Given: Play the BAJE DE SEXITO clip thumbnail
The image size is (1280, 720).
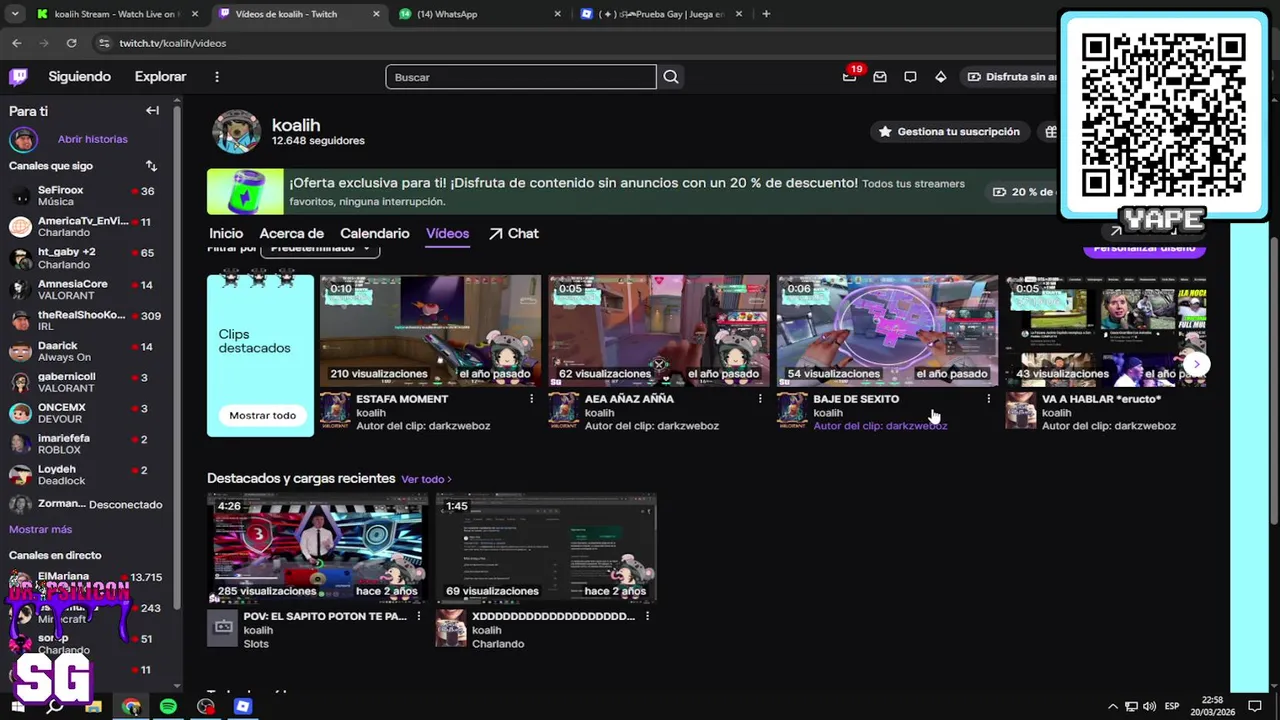Looking at the screenshot, I should [887, 330].
